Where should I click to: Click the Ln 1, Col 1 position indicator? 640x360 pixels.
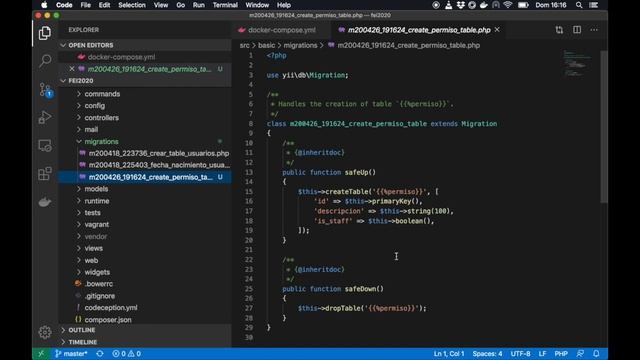[x=449, y=354]
